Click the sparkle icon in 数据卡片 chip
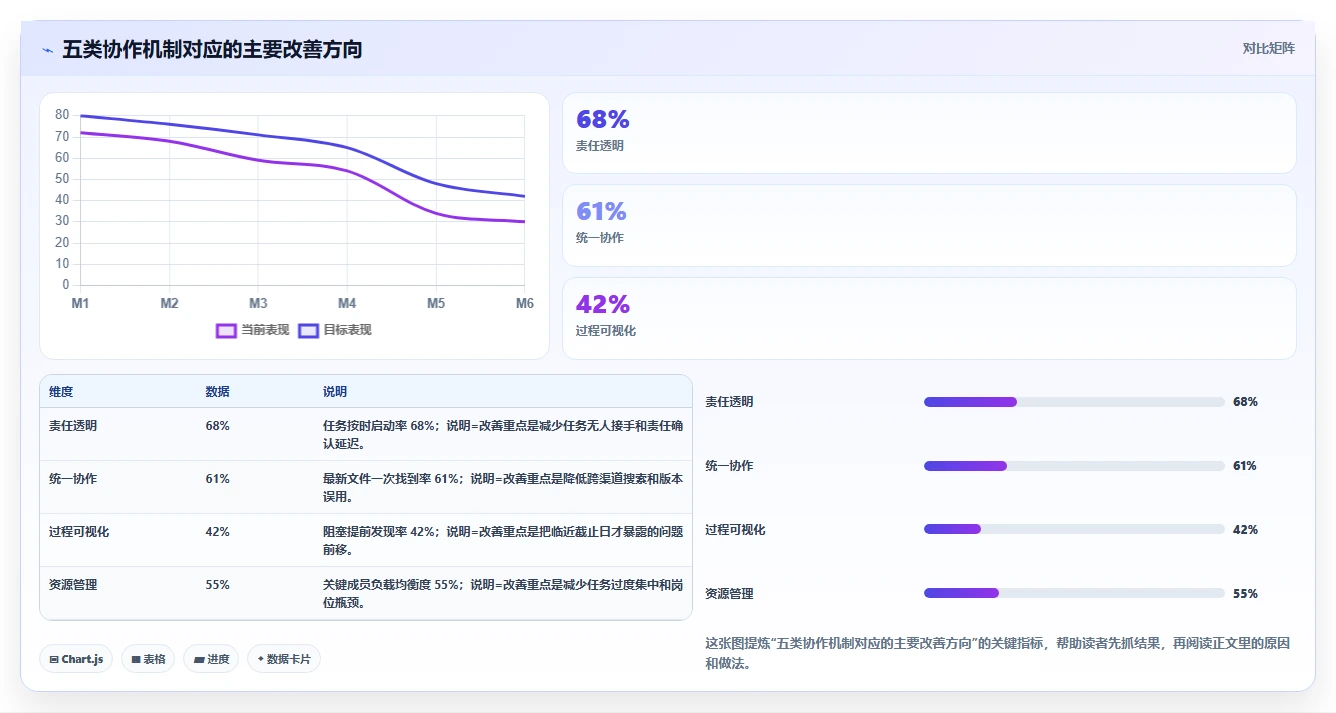Viewport: 1336px width, 713px height. point(260,659)
